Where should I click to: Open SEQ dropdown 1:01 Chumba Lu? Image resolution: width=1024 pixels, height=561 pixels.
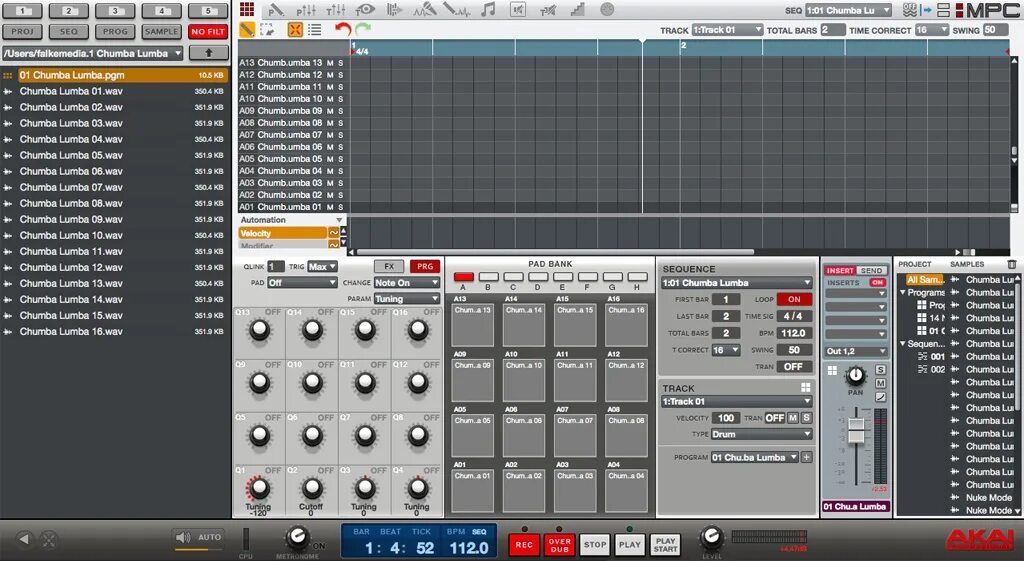click(x=848, y=10)
